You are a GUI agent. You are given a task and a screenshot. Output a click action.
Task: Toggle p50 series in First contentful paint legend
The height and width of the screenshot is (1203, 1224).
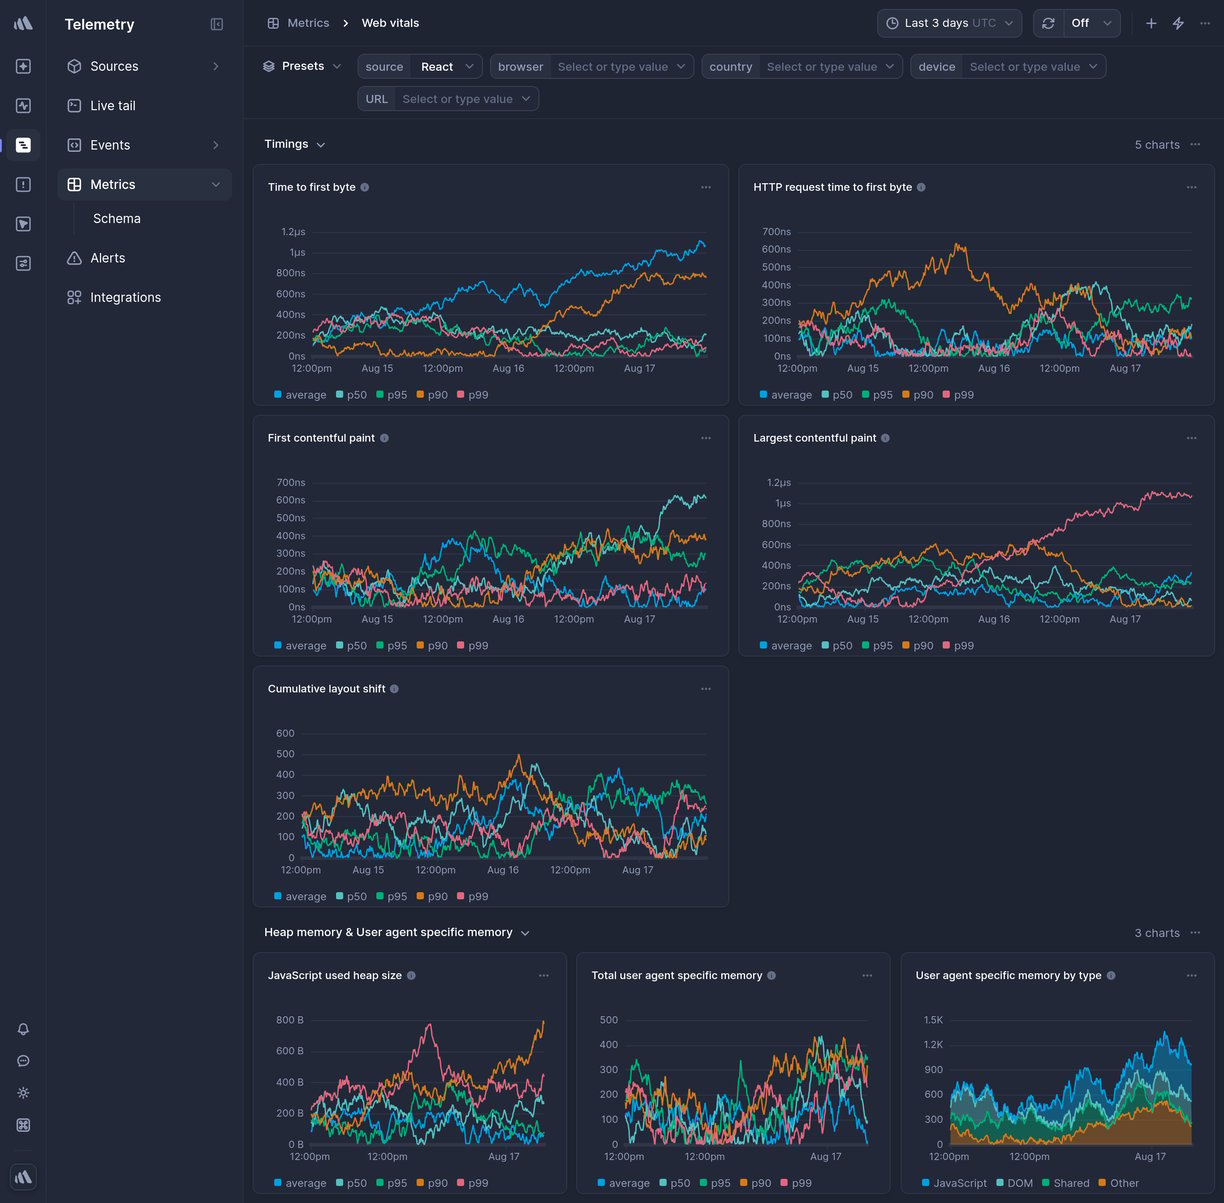coord(351,646)
